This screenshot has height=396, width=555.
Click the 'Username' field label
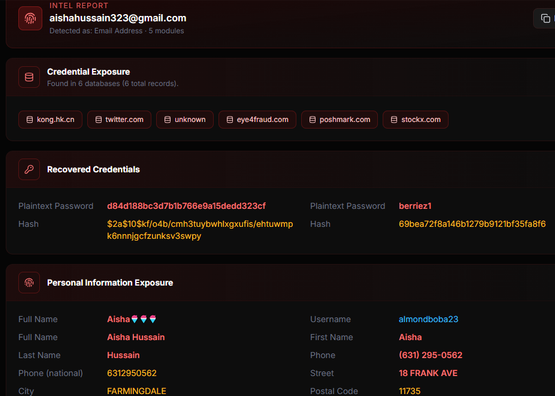click(330, 319)
